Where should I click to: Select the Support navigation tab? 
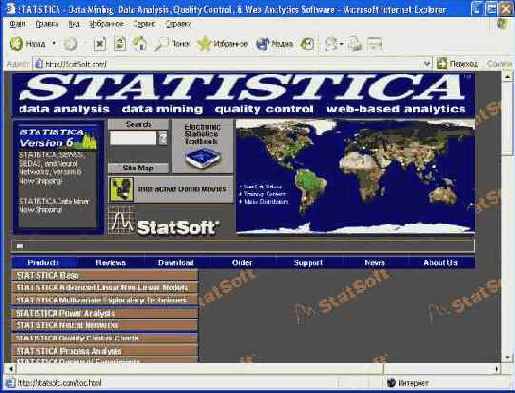click(308, 263)
